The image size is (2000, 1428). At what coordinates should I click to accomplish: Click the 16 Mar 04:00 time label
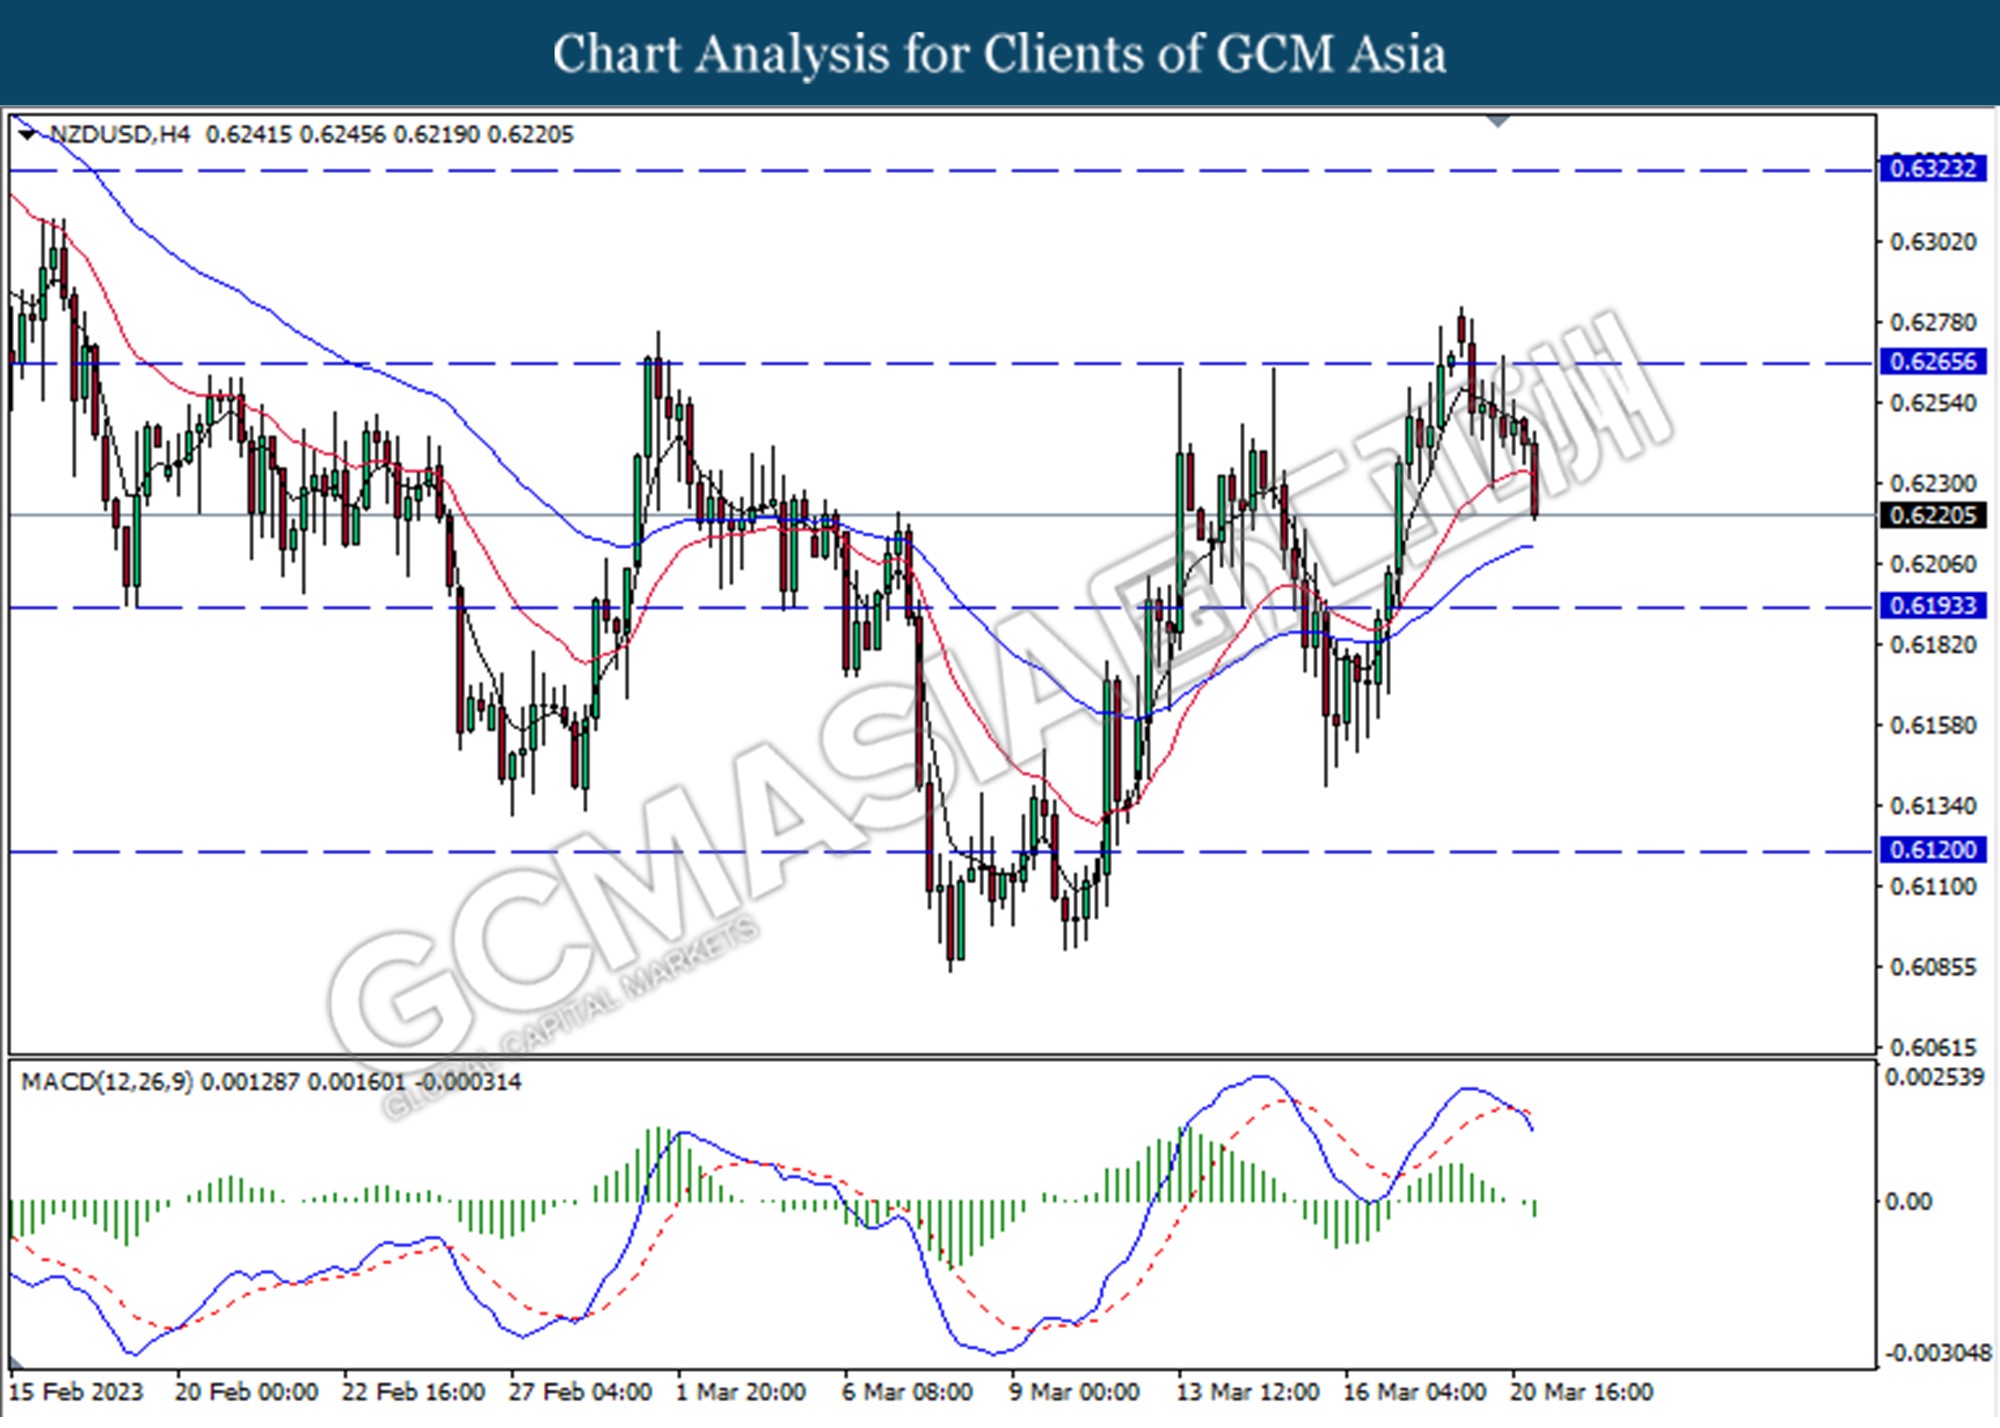click(x=1414, y=1392)
